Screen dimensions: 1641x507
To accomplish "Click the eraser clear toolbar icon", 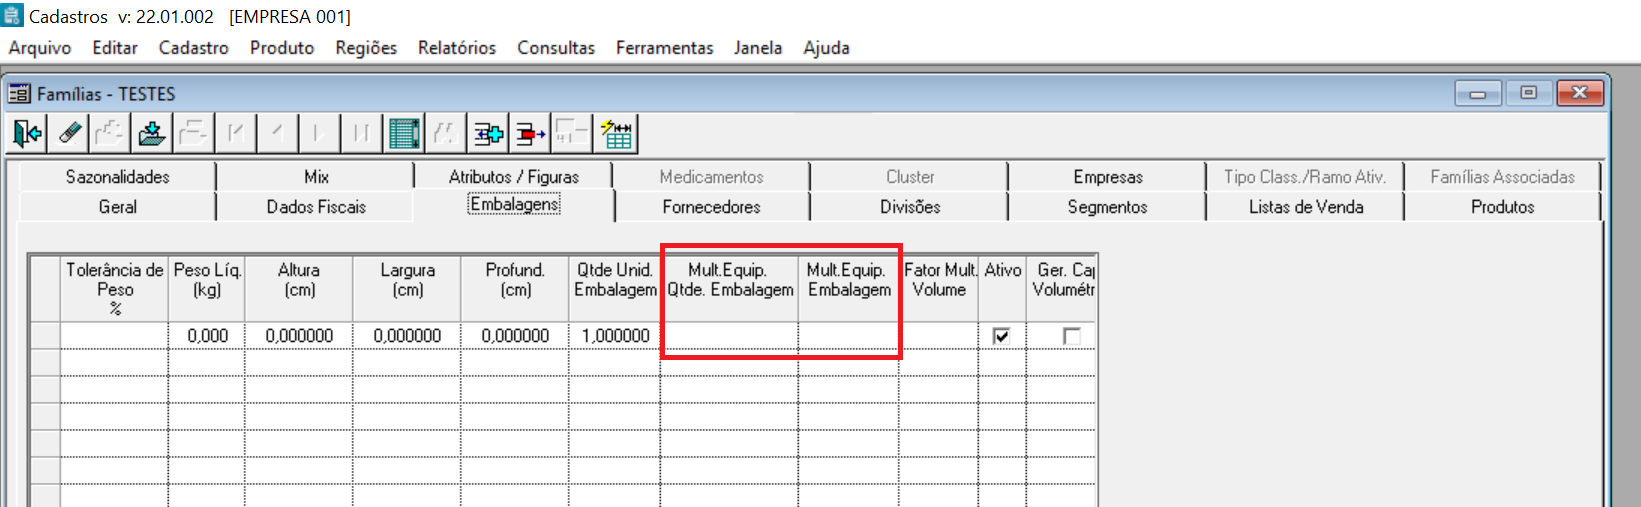I will [x=69, y=133].
